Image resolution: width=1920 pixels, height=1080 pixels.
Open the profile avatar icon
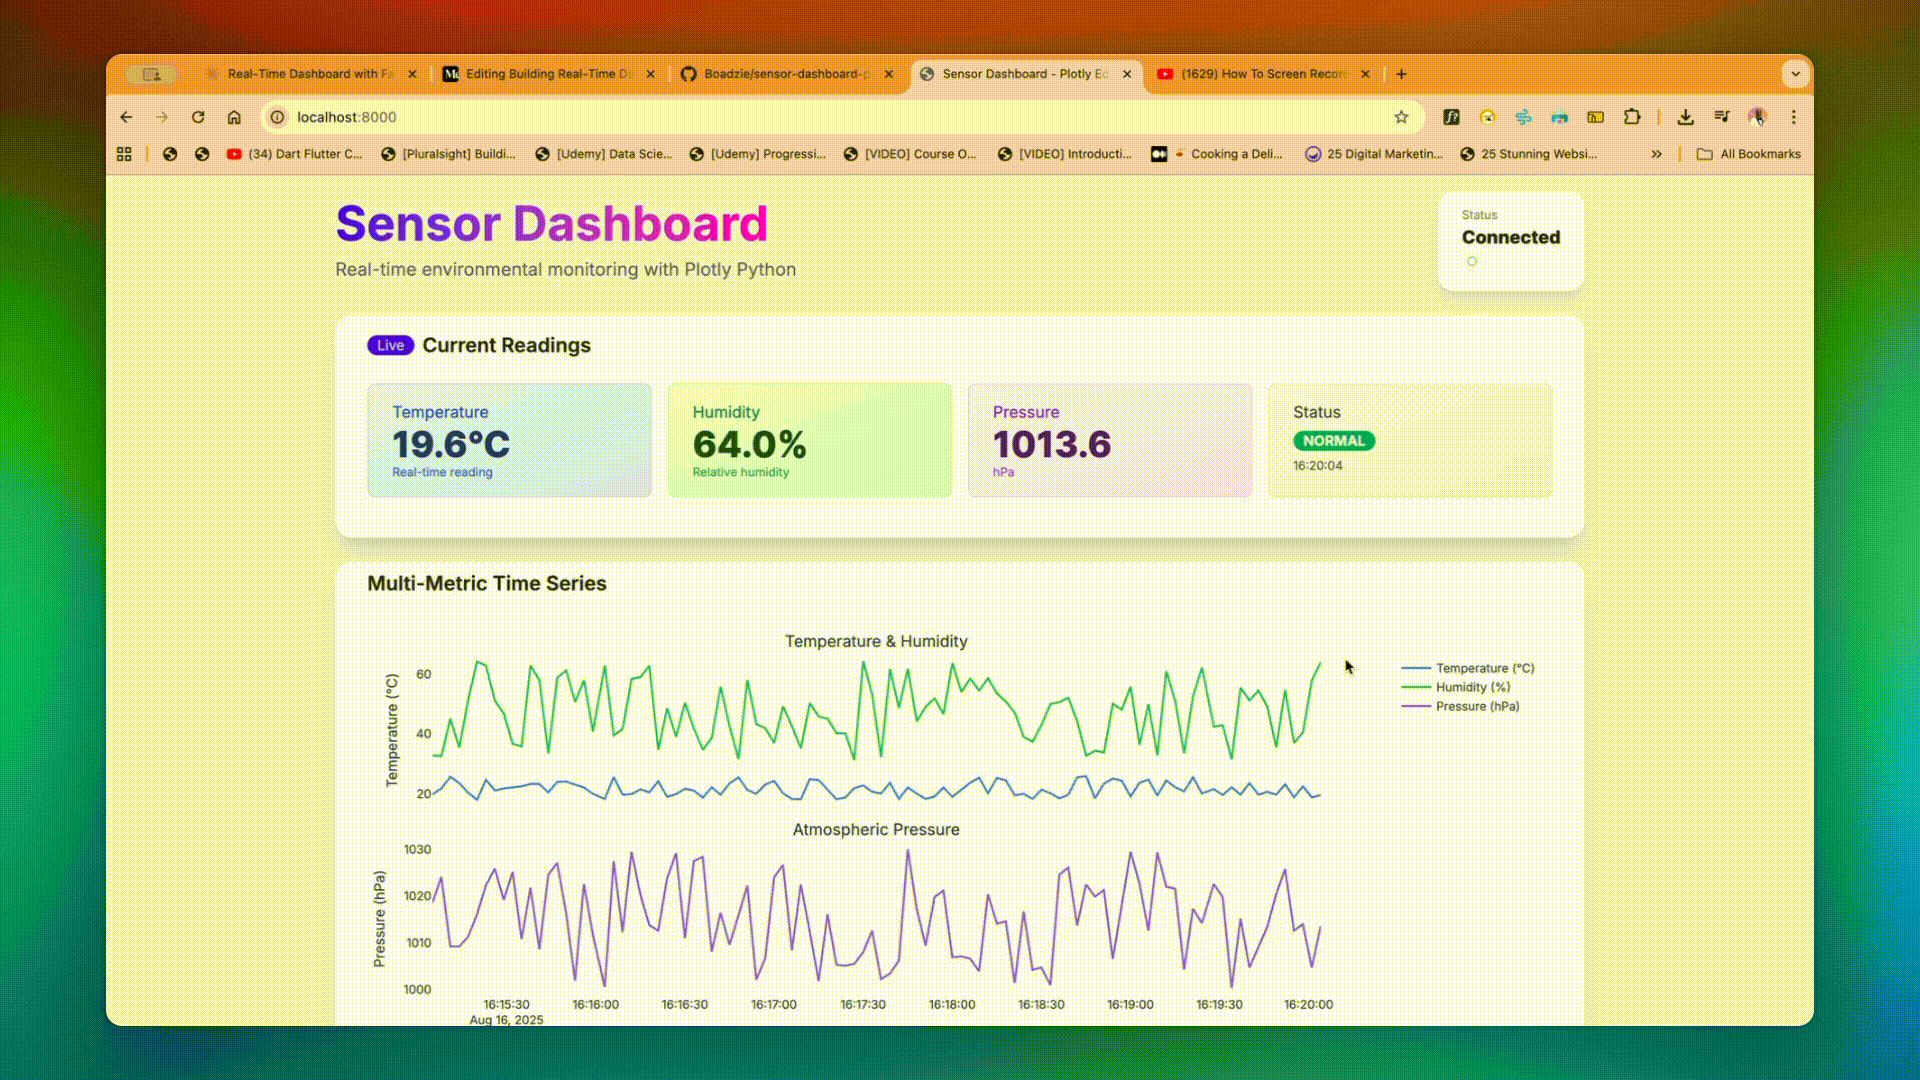coord(1758,117)
